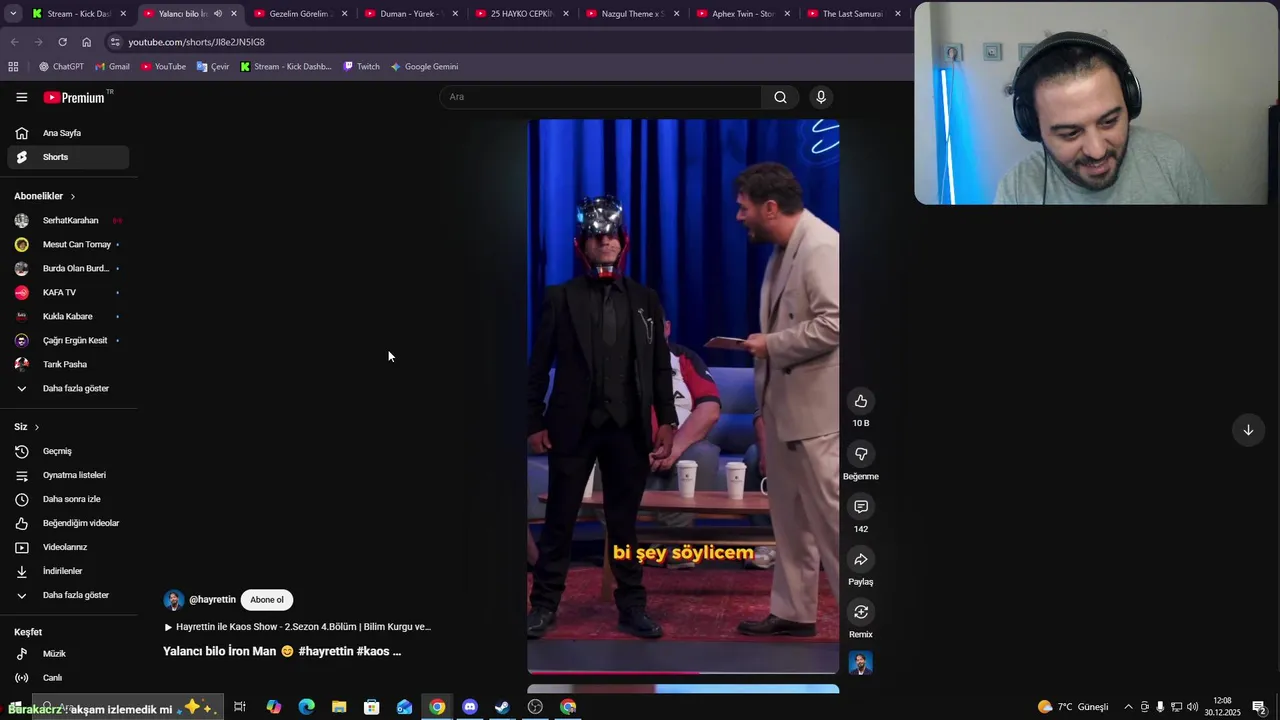Seek on the short's red progress bar

(x=683, y=672)
